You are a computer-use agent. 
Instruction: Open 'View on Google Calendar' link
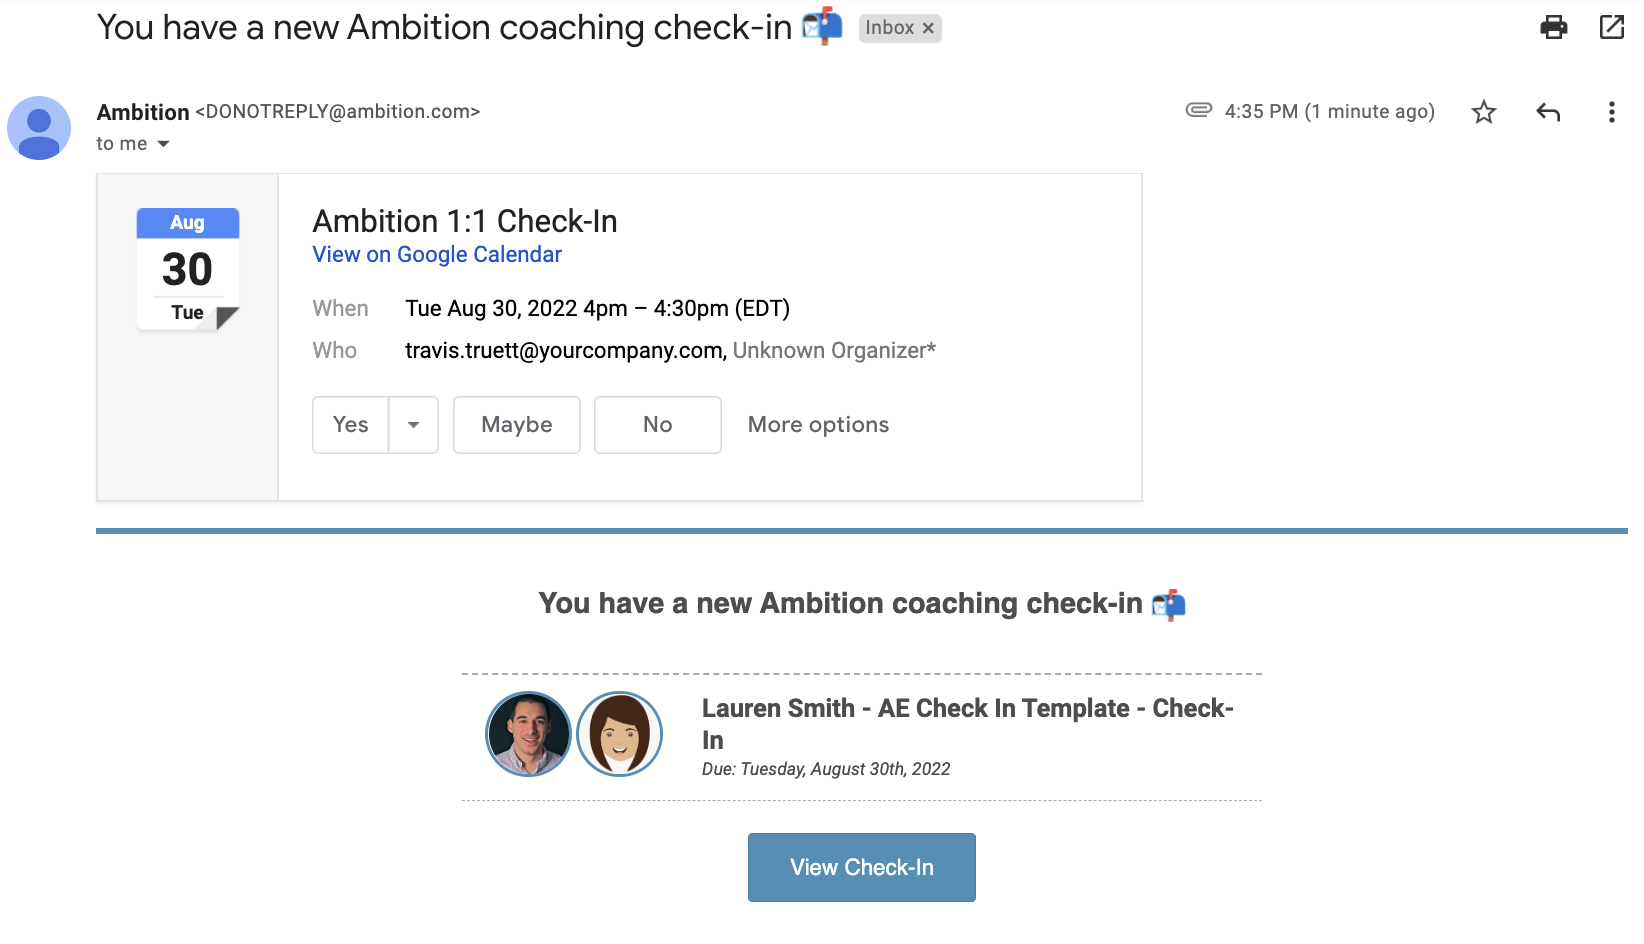pos(436,254)
